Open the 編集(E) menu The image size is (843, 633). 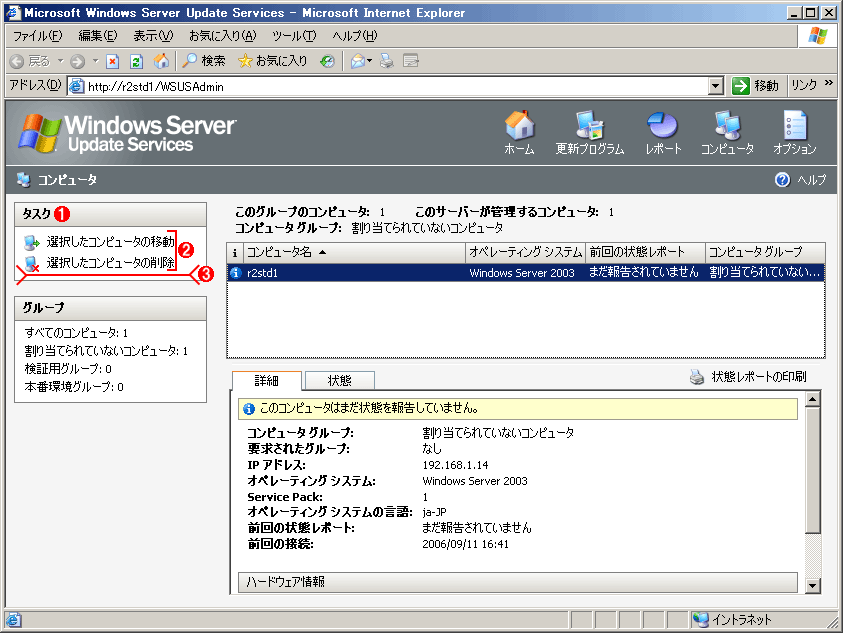98,36
